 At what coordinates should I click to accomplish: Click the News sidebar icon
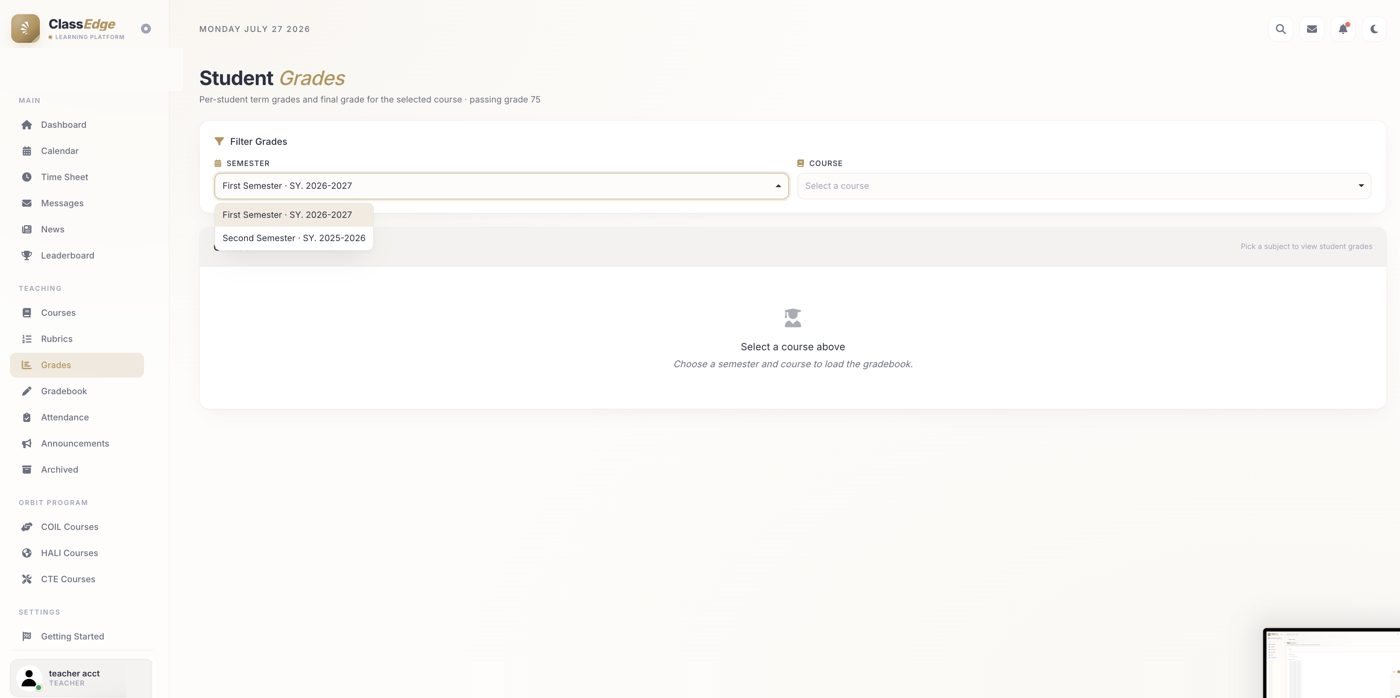click(x=27, y=229)
